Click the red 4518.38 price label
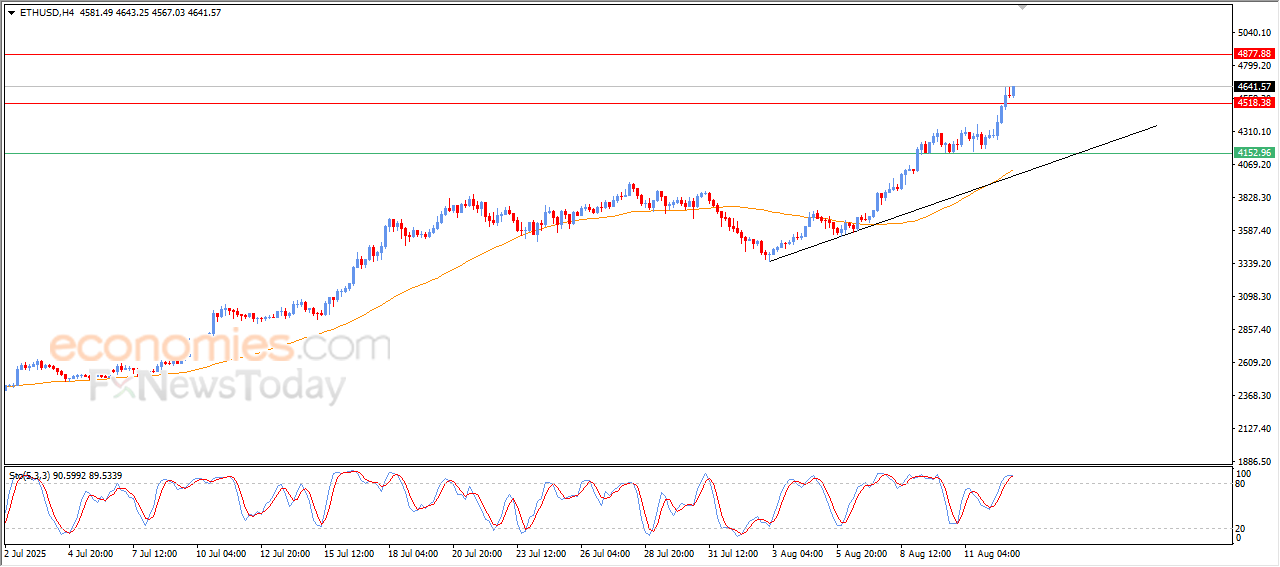 coord(1254,103)
